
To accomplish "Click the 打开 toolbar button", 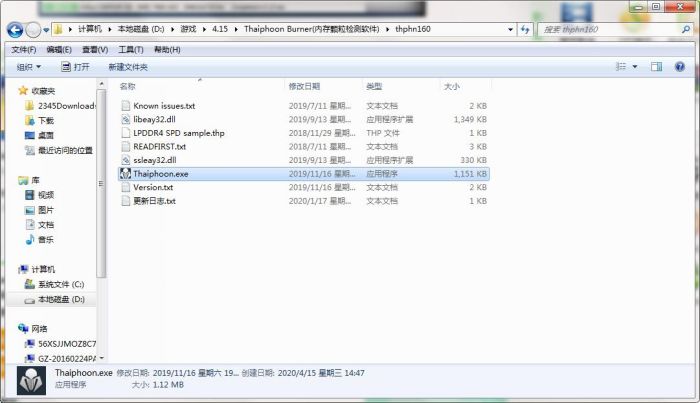I will 75,67.
